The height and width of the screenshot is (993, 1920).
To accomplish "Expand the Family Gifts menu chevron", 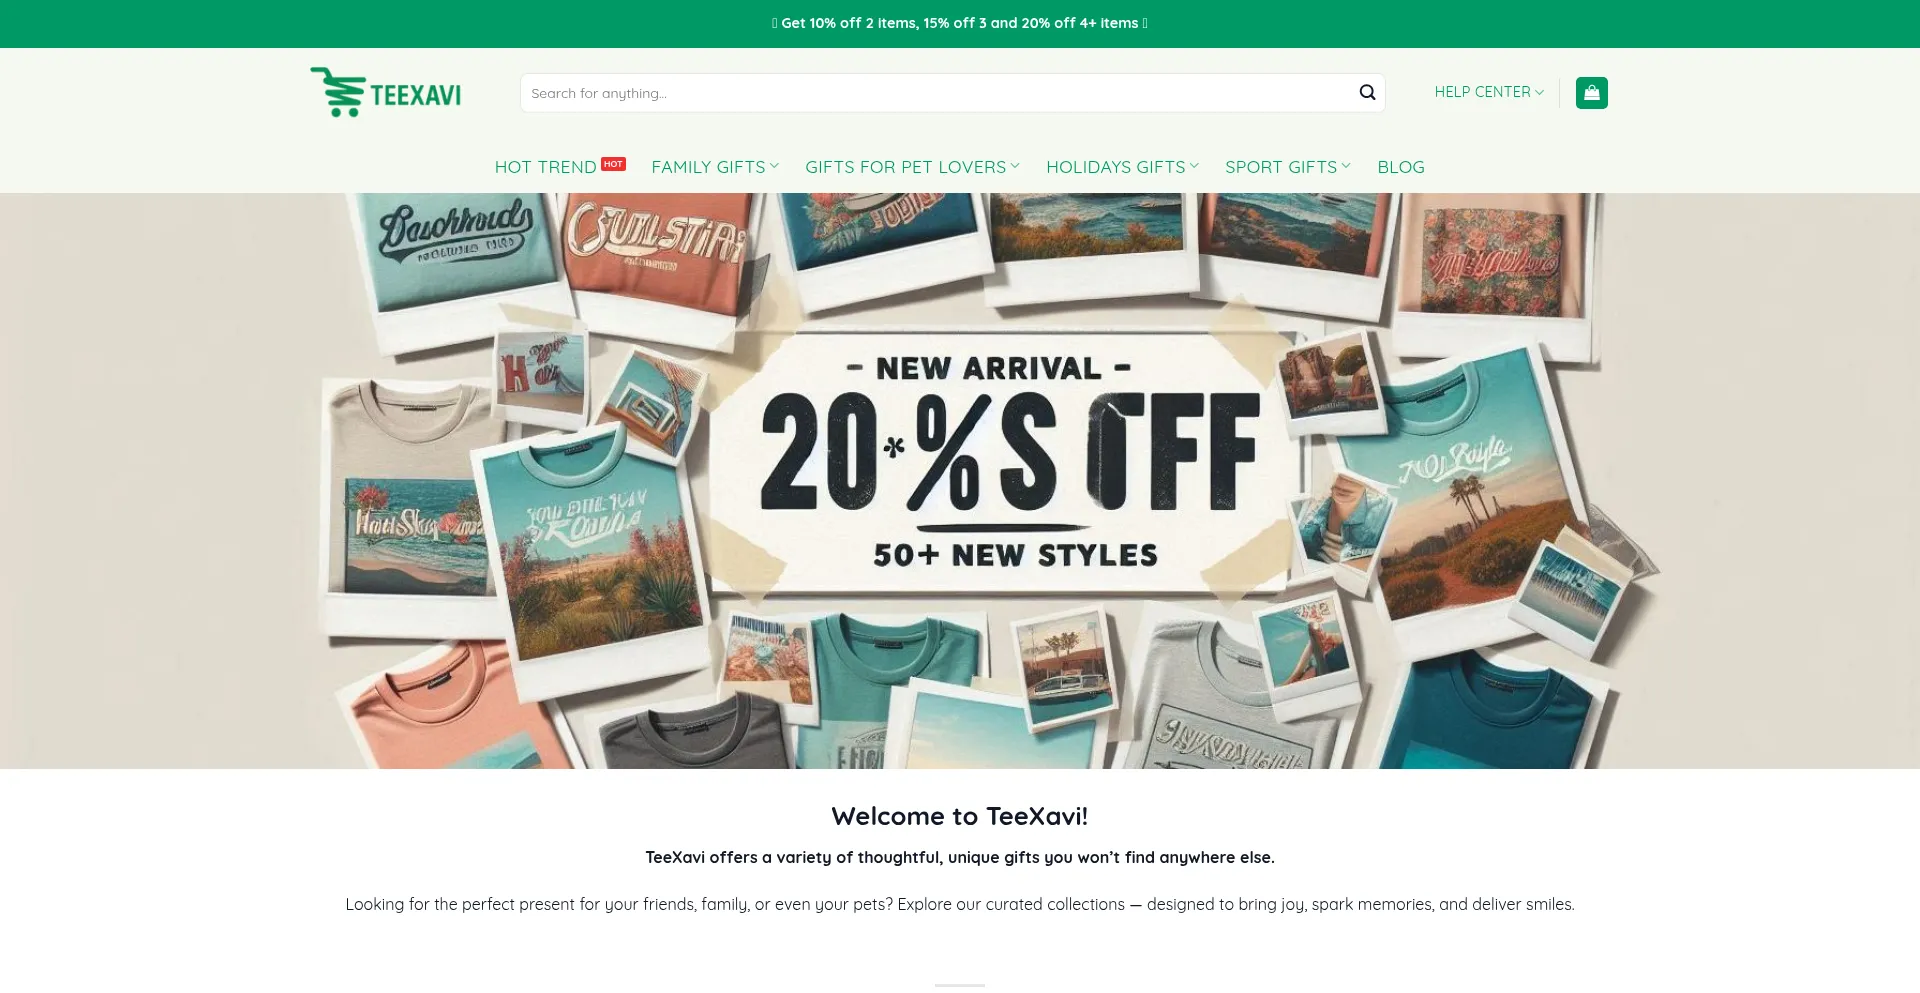I will (774, 166).
